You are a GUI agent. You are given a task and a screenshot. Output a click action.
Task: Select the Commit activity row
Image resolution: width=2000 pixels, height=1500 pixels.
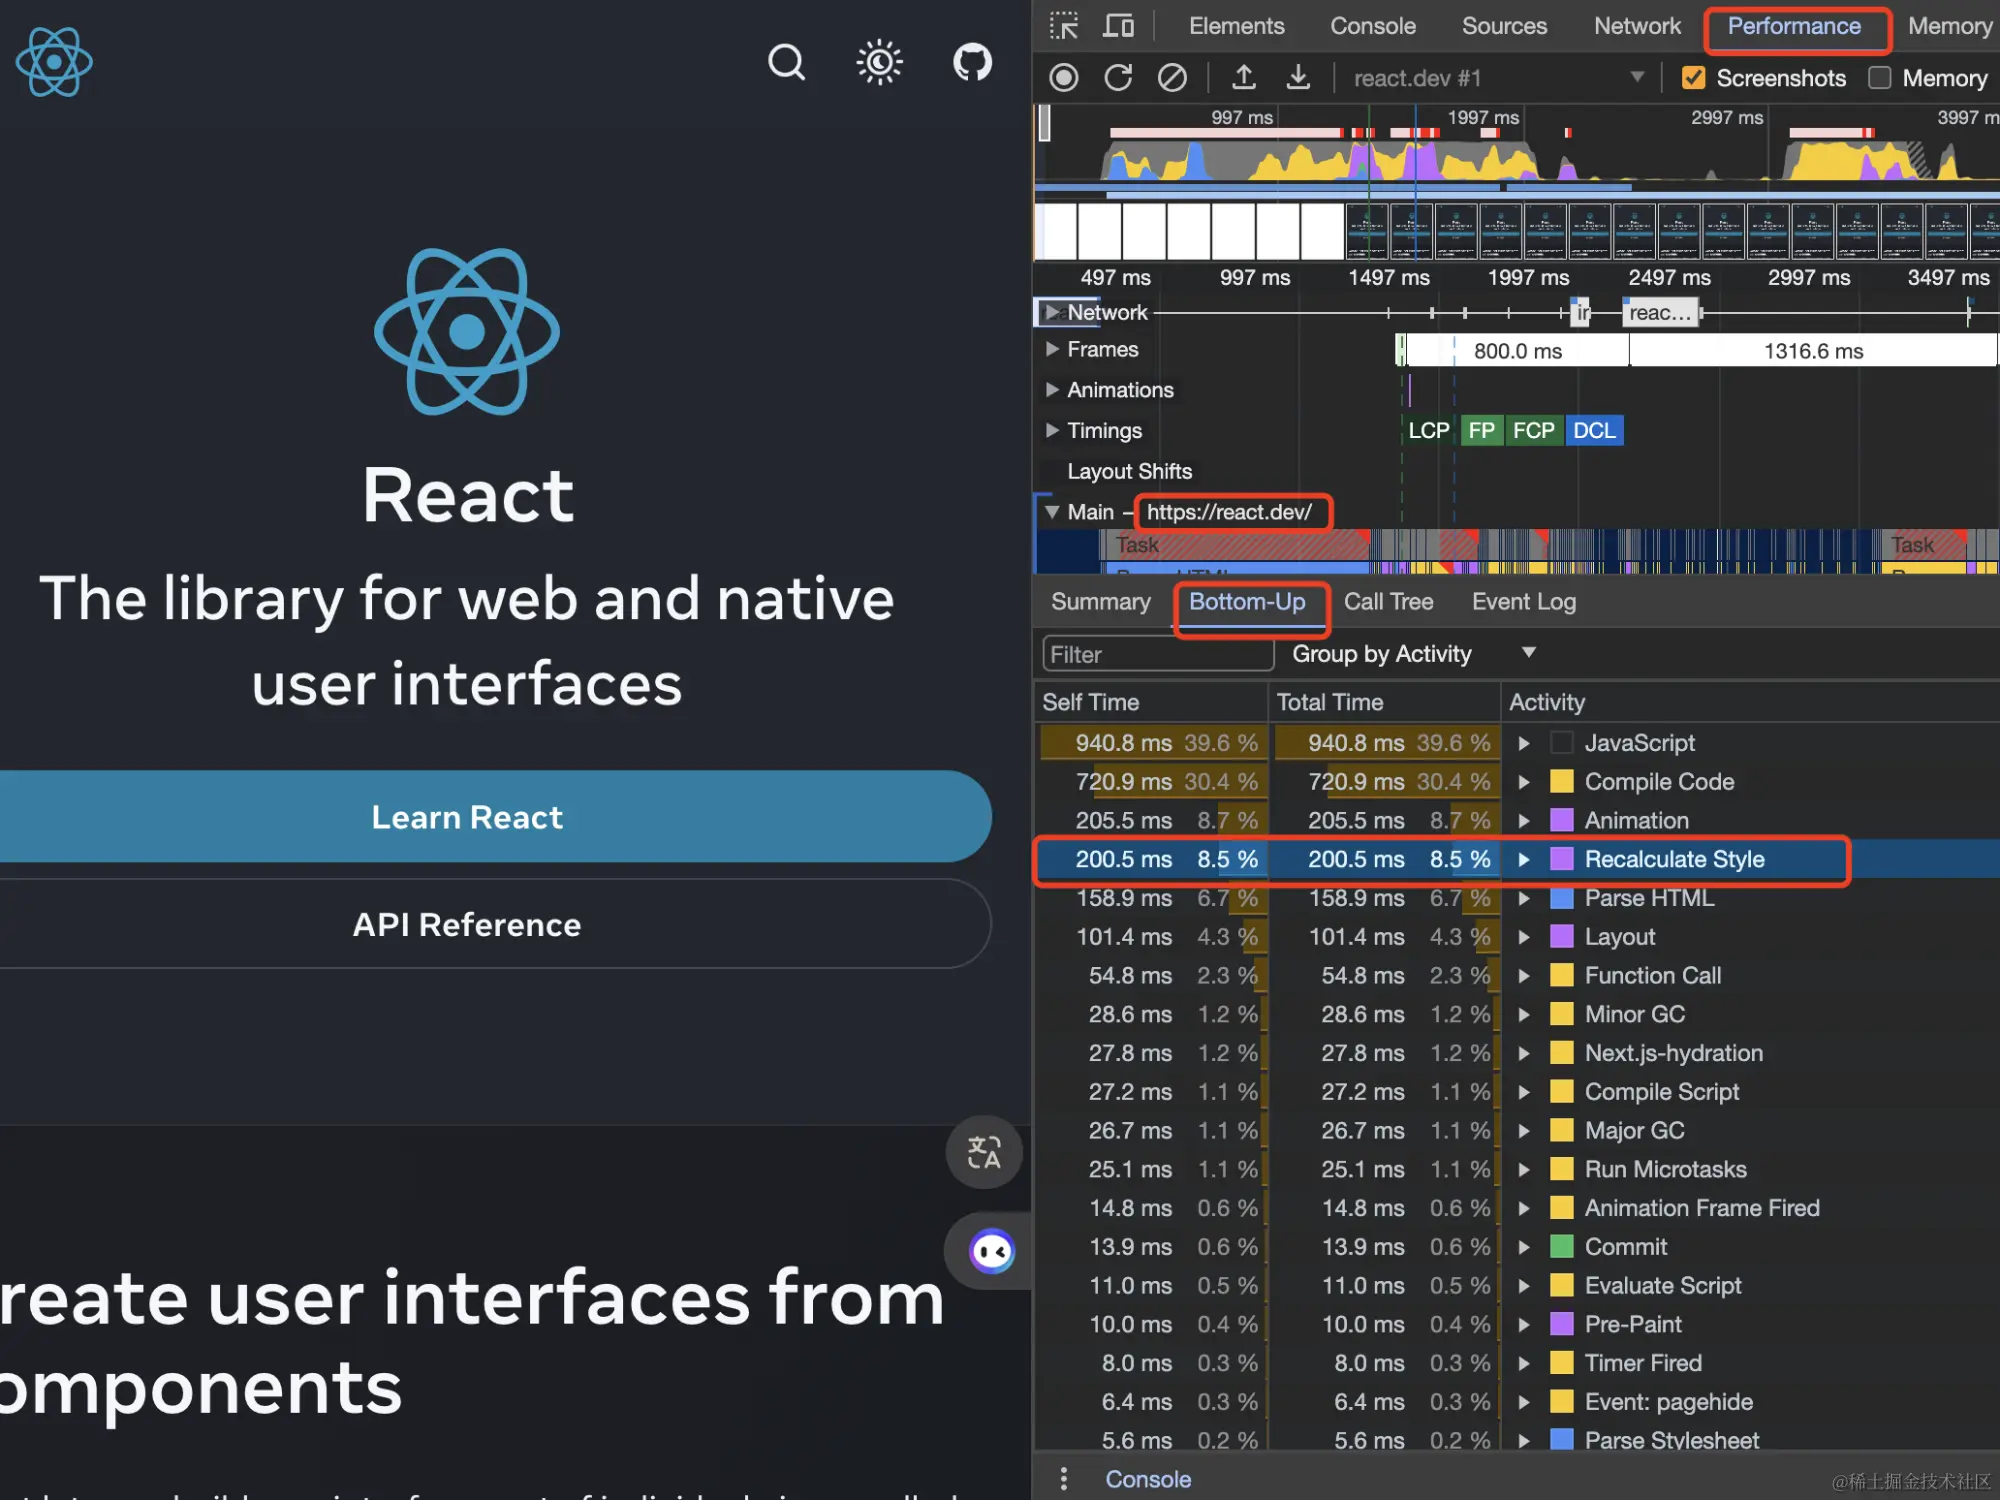click(x=1516, y=1247)
